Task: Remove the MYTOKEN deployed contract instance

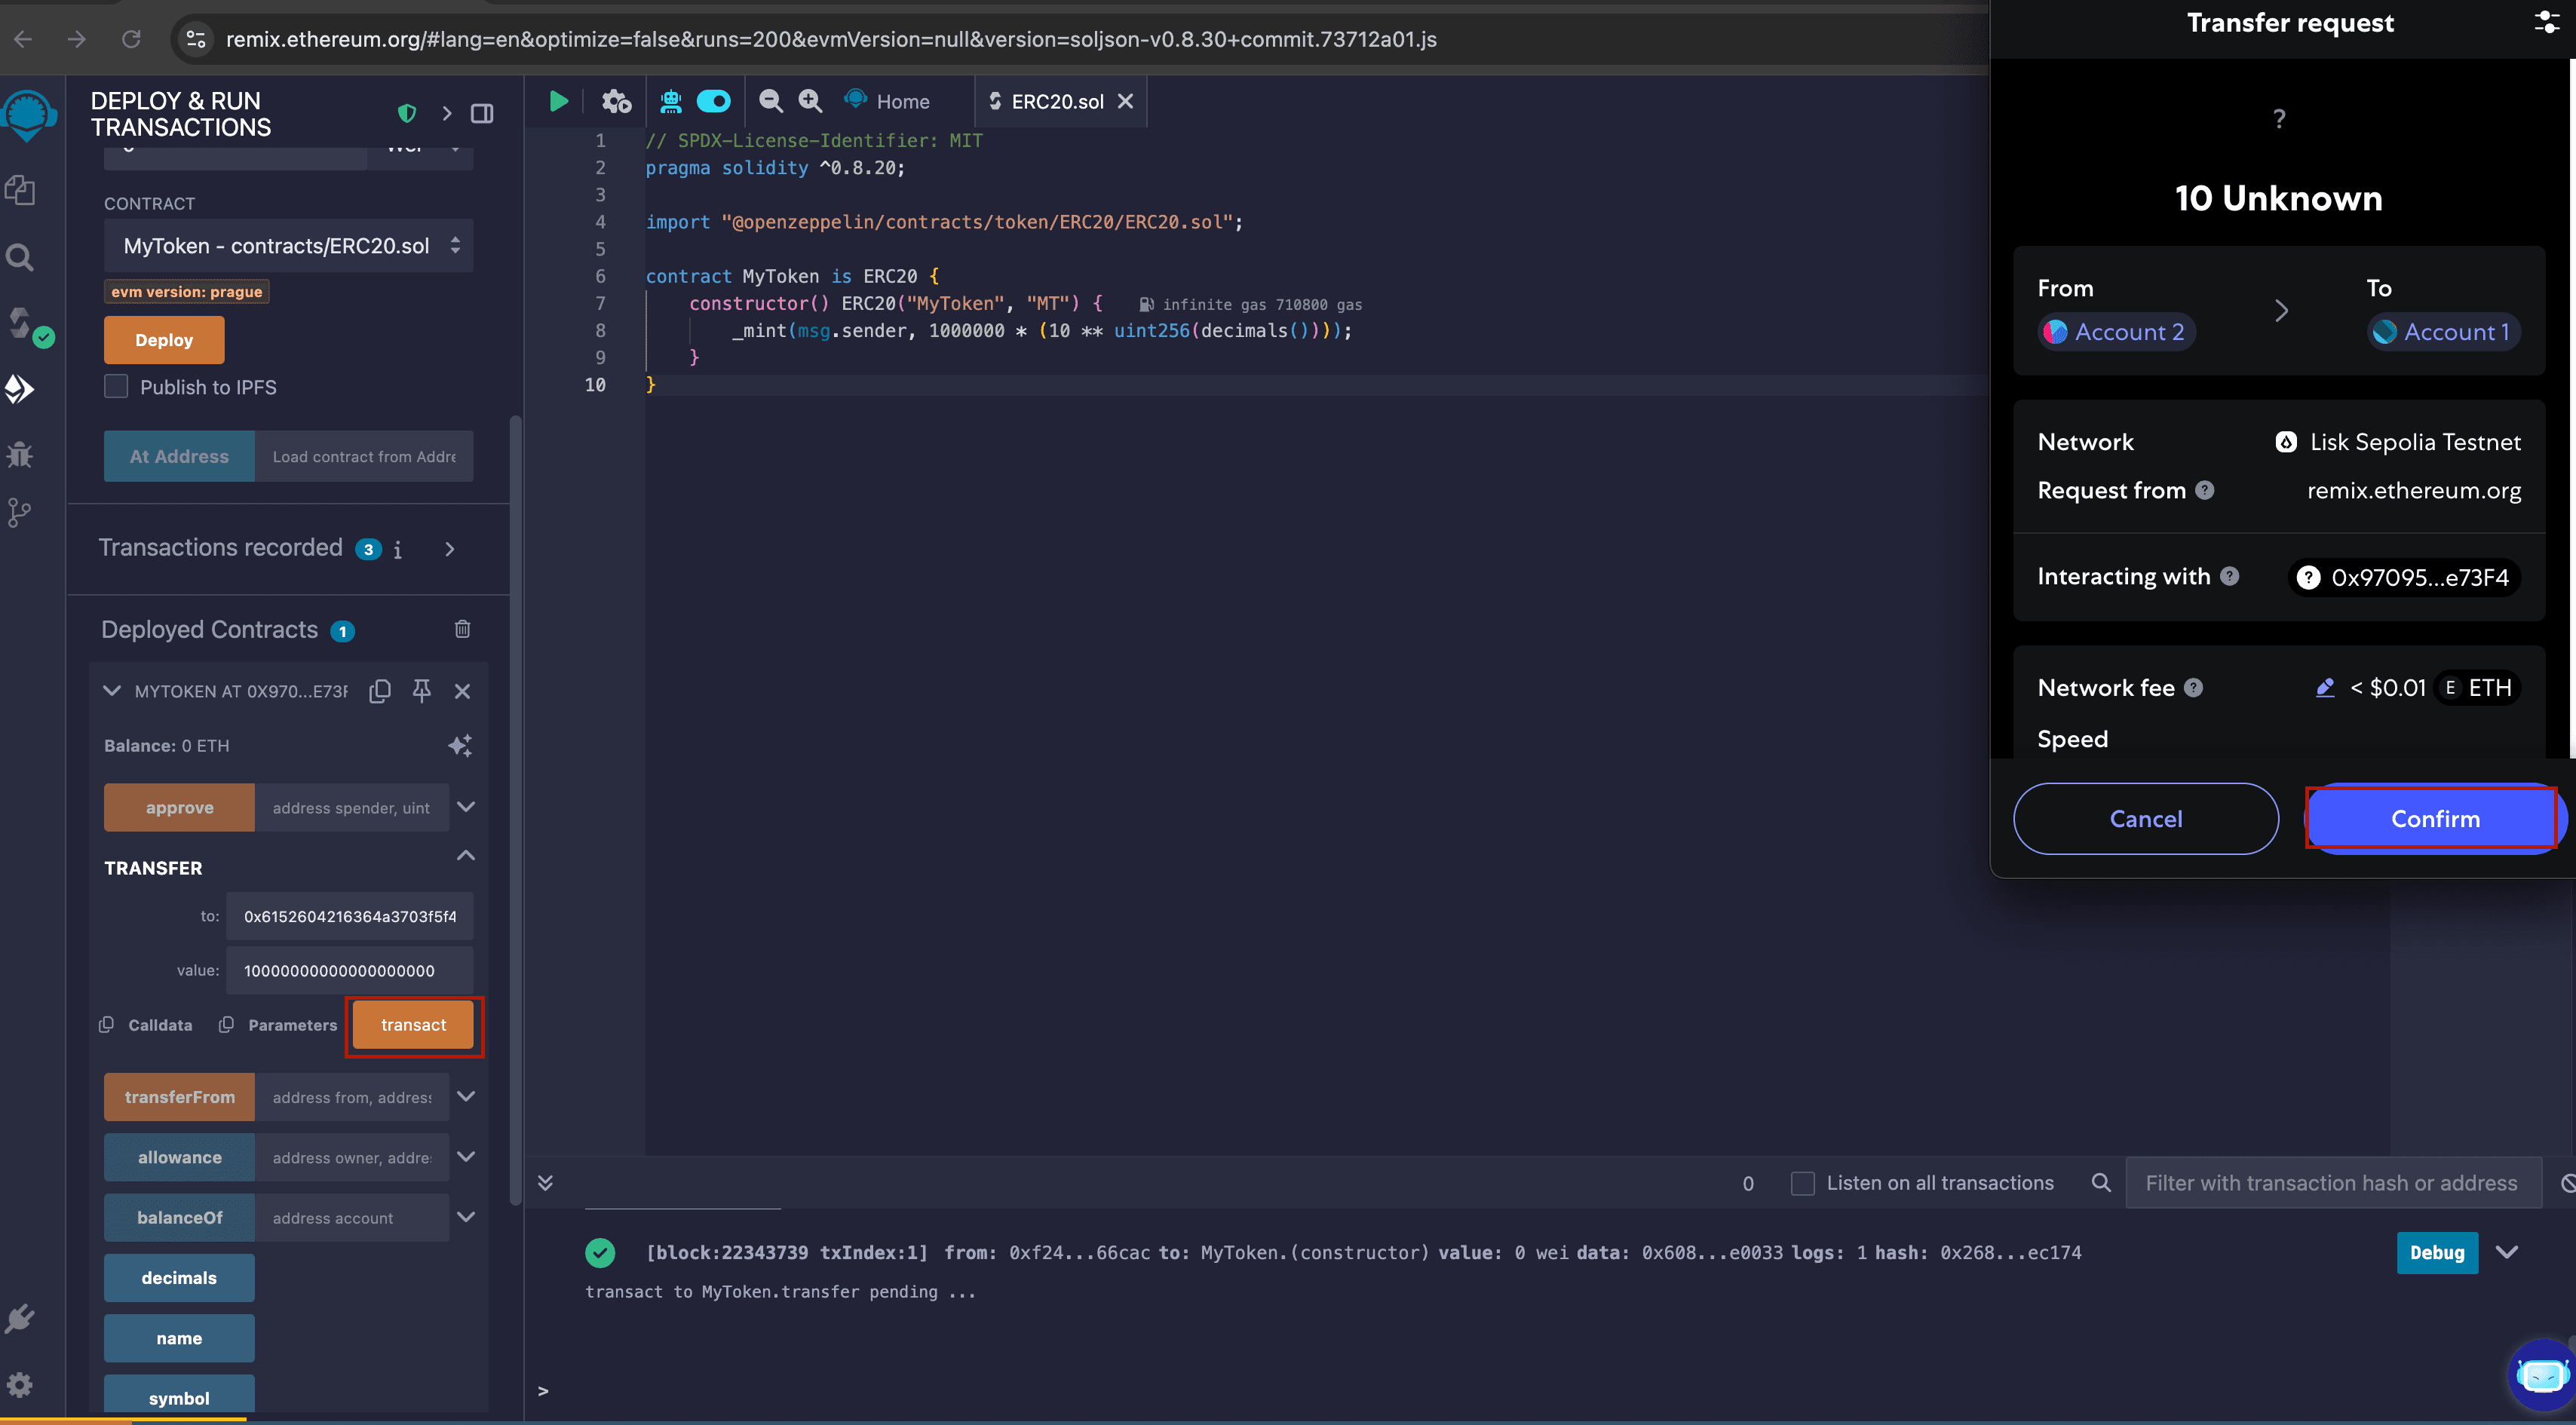Action: coord(462,691)
